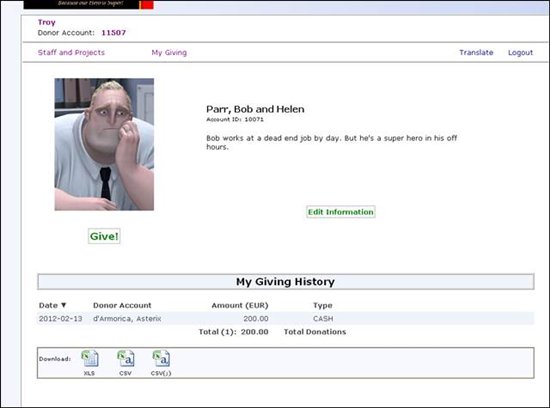Click the site banner logo at top
This screenshot has width=550, height=408.
88,4
